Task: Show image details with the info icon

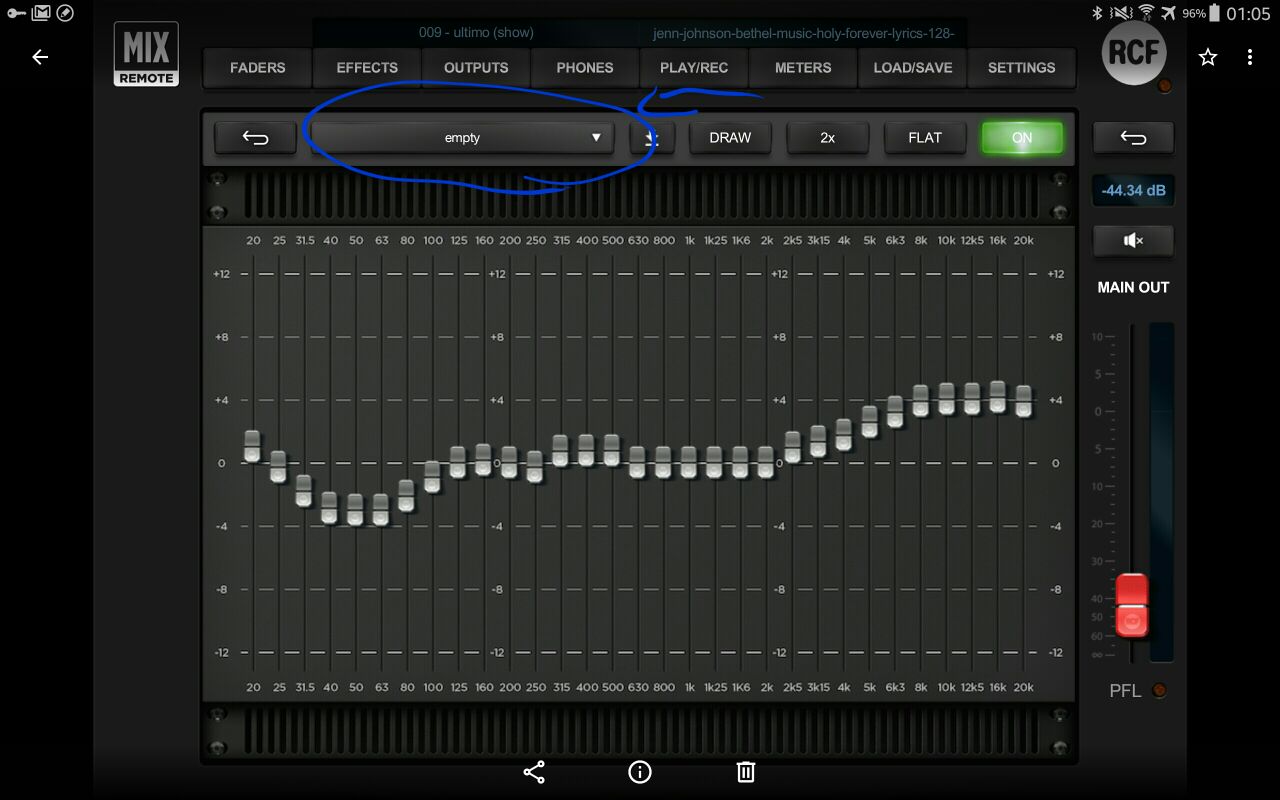Action: tap(640, 772)
